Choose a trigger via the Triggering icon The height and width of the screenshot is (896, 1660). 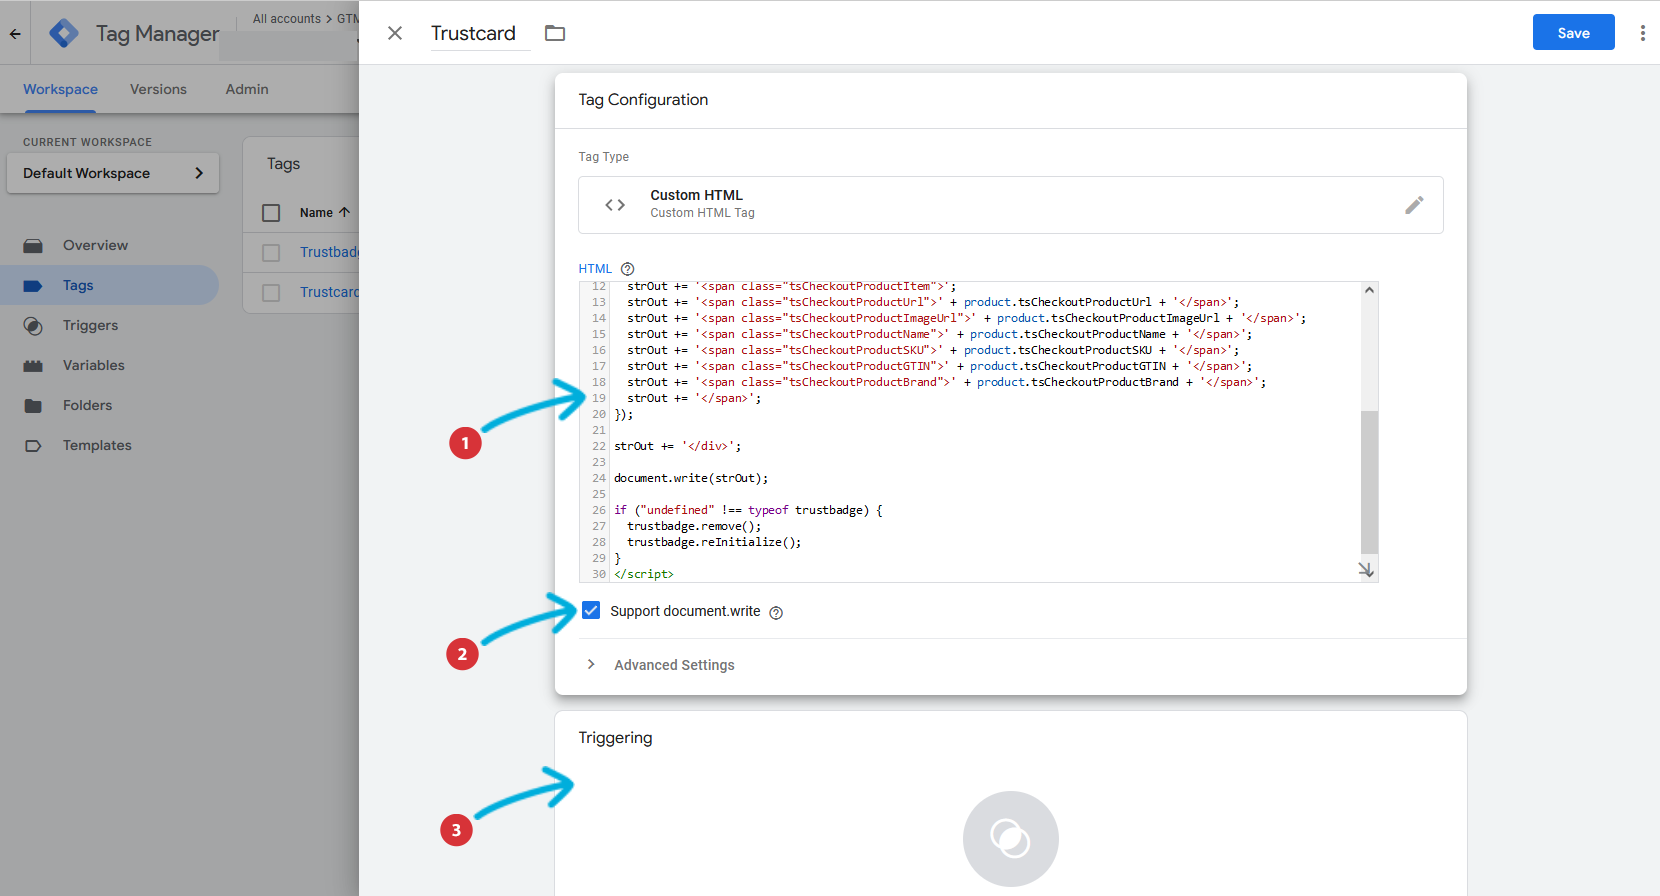[1010, 838]
